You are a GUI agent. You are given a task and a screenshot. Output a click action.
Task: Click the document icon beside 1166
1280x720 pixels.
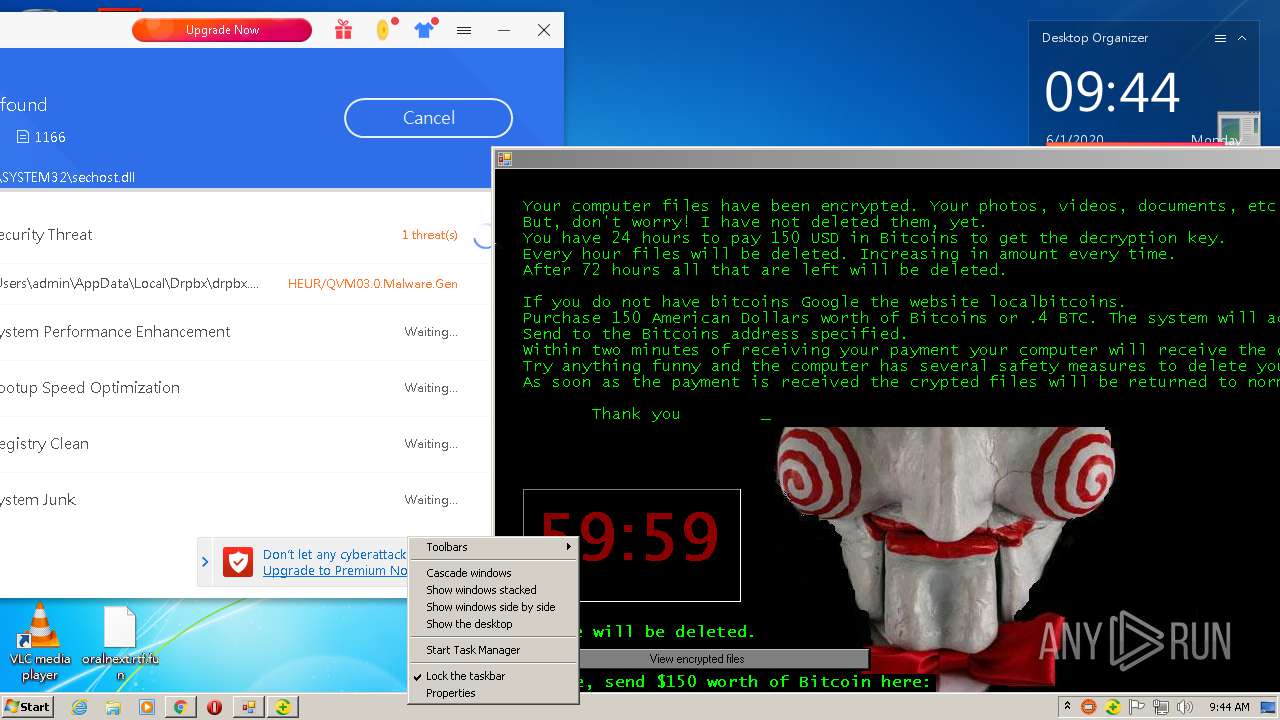22,137
